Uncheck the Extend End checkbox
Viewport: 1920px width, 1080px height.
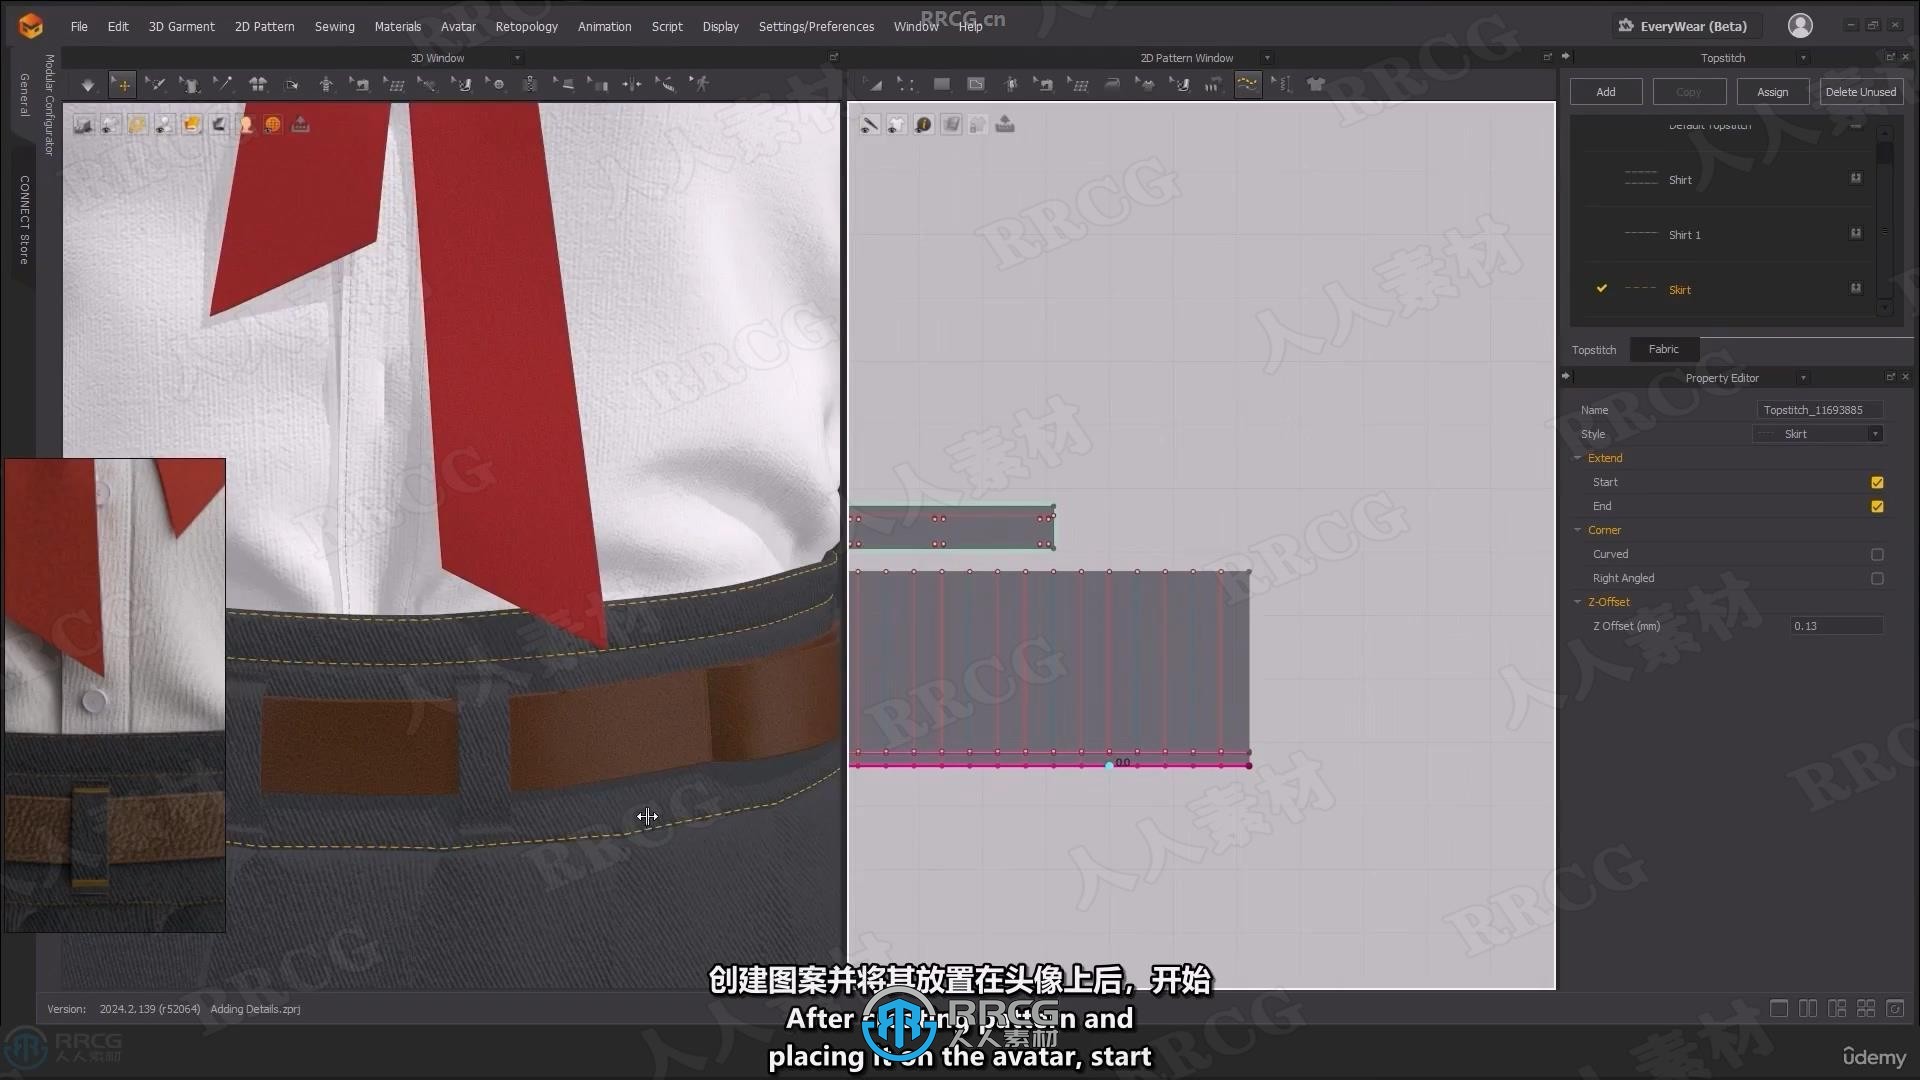point(1877,506)
